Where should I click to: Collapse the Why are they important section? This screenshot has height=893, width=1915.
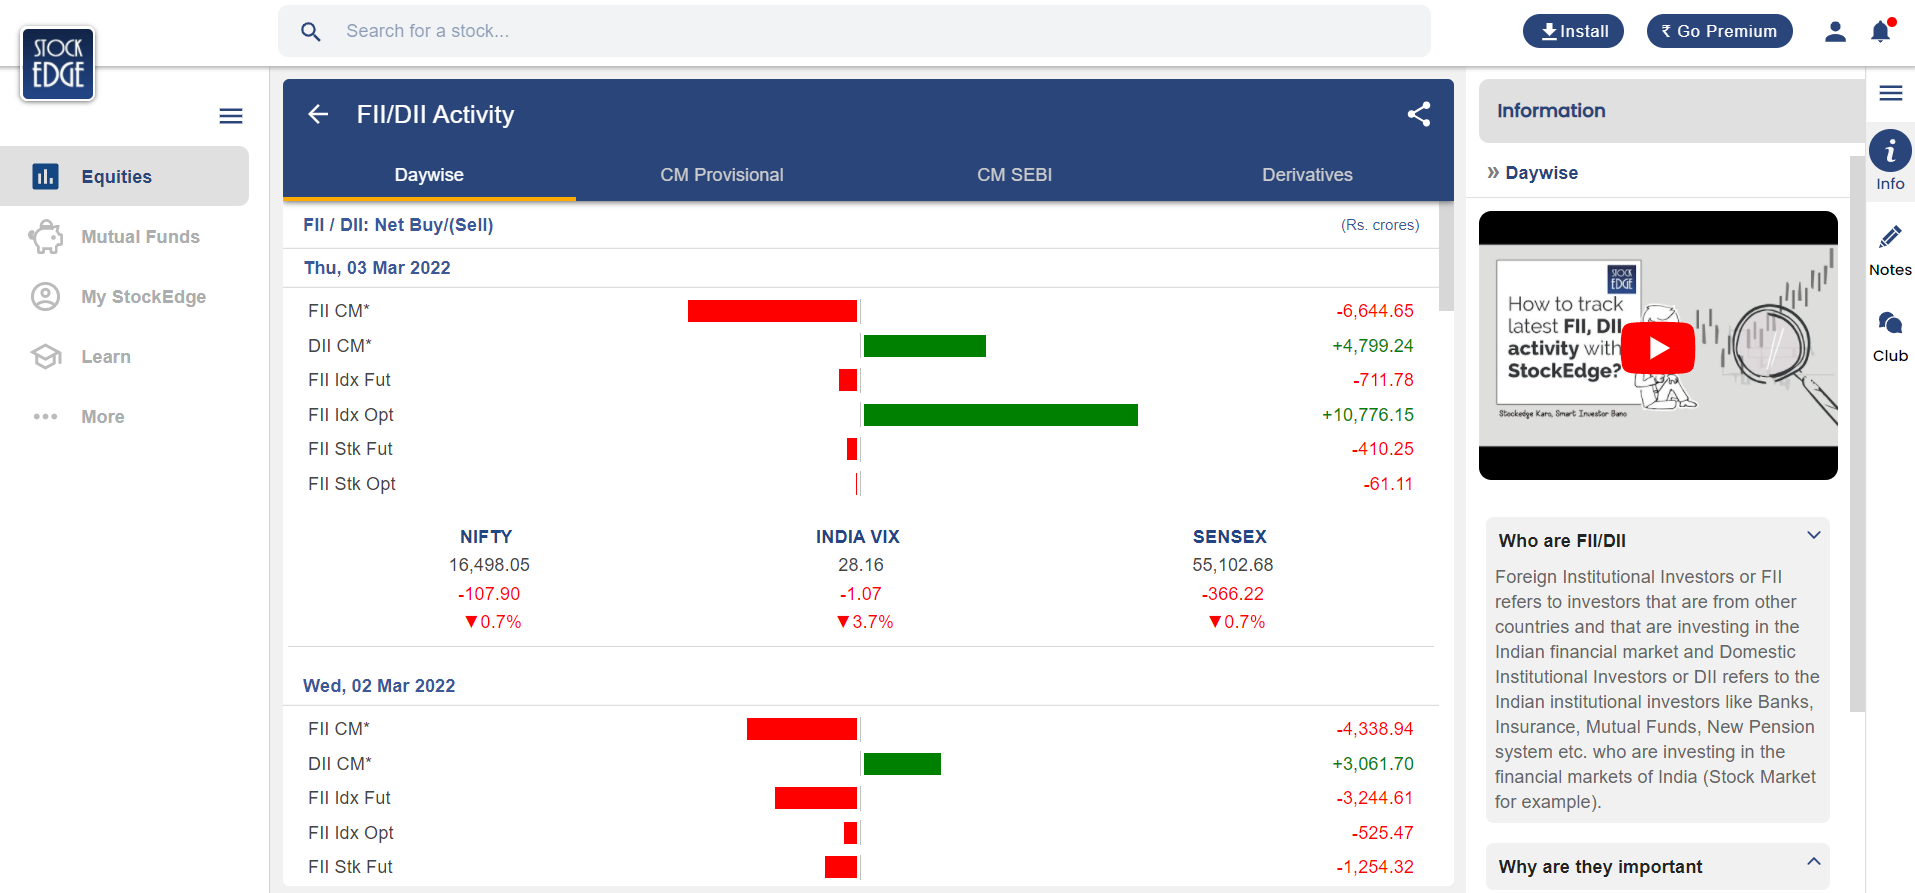click(1813, 862)
